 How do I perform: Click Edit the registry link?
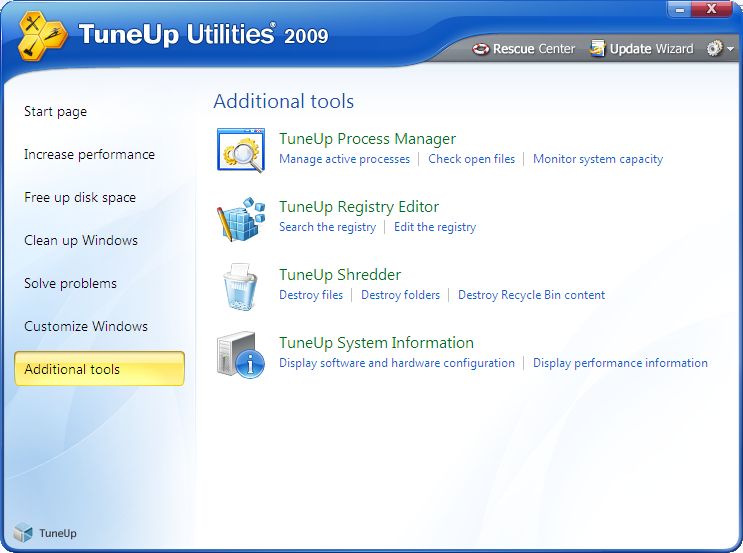click(x=435, y=227)
